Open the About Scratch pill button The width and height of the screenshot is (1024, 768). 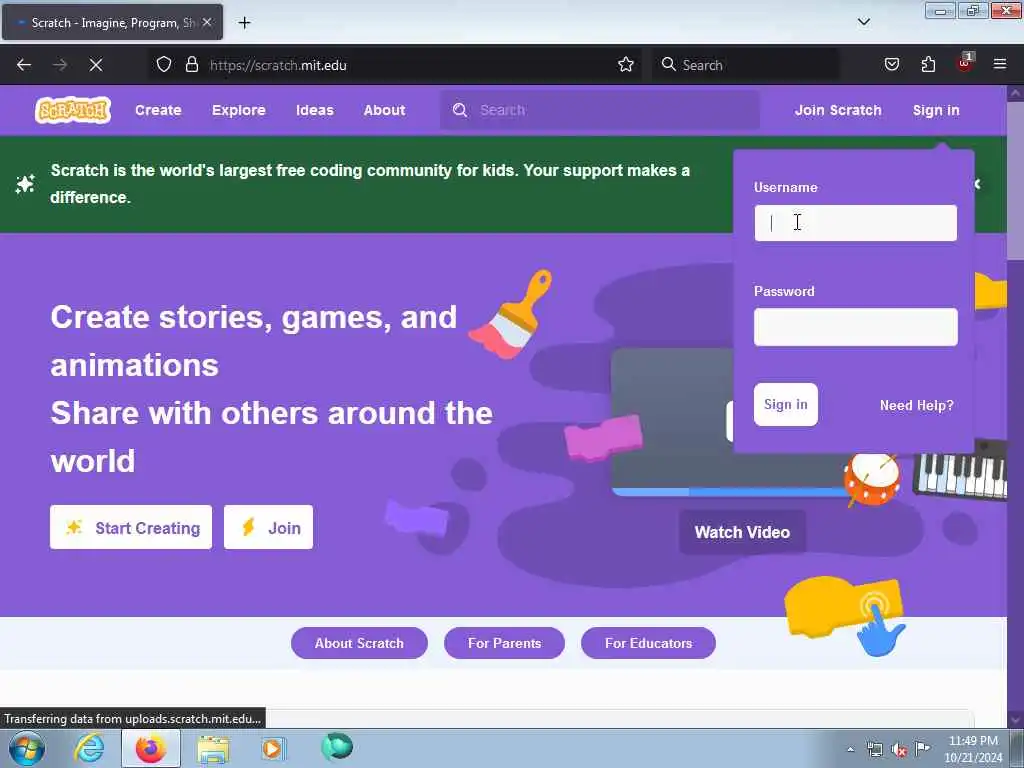click(359, 643)
